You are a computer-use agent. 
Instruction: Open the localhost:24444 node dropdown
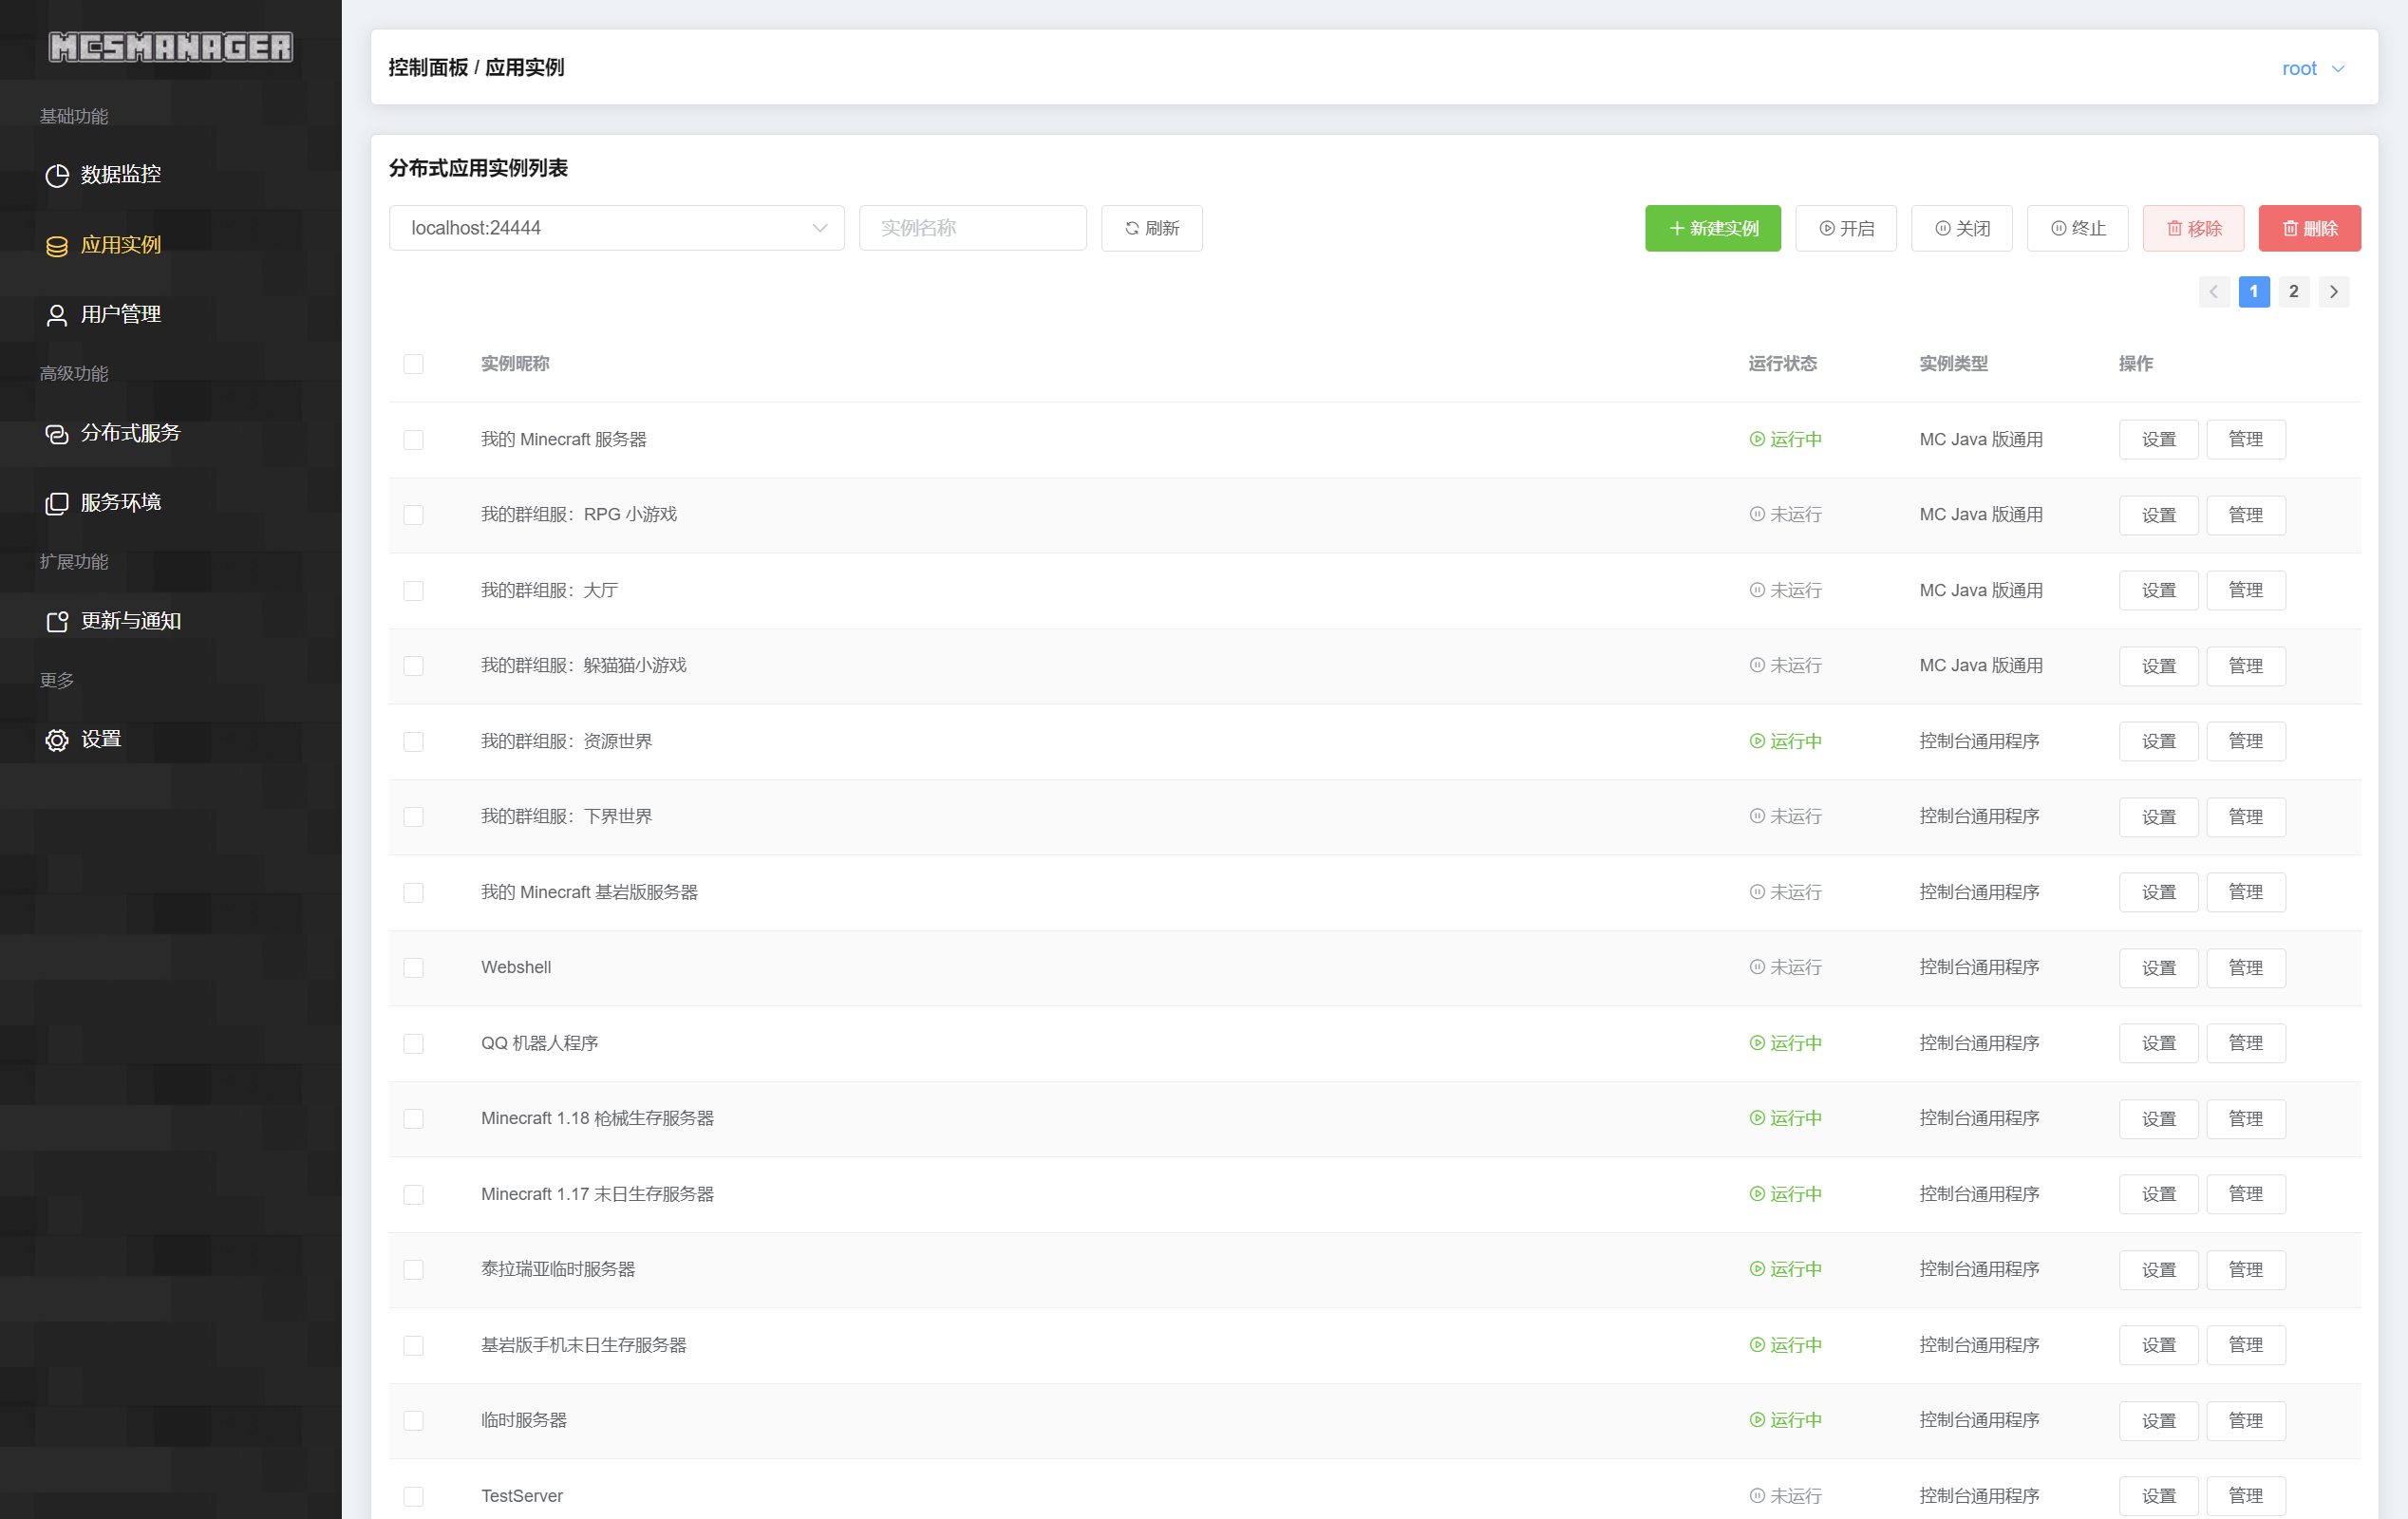click(x=616, y=228)
